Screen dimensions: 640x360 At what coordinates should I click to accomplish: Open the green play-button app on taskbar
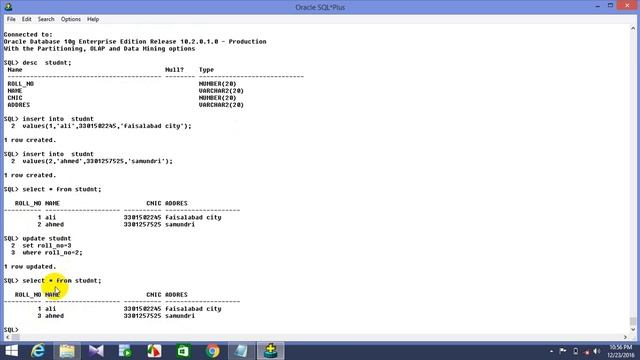pos(125,351)
